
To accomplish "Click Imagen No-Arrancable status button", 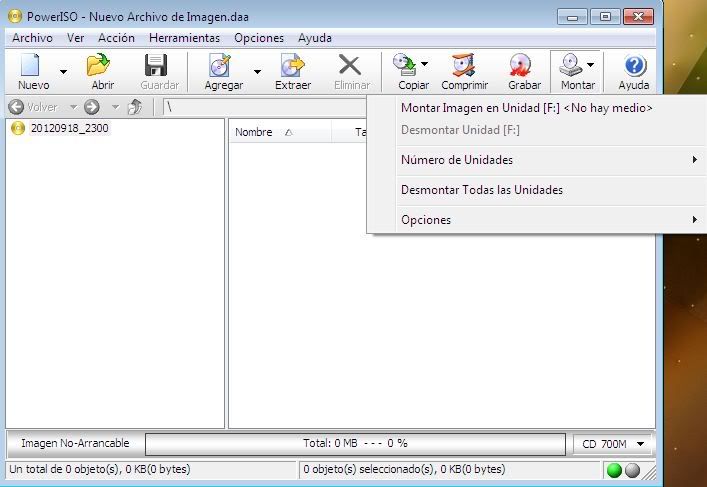I will pos(75,443).
